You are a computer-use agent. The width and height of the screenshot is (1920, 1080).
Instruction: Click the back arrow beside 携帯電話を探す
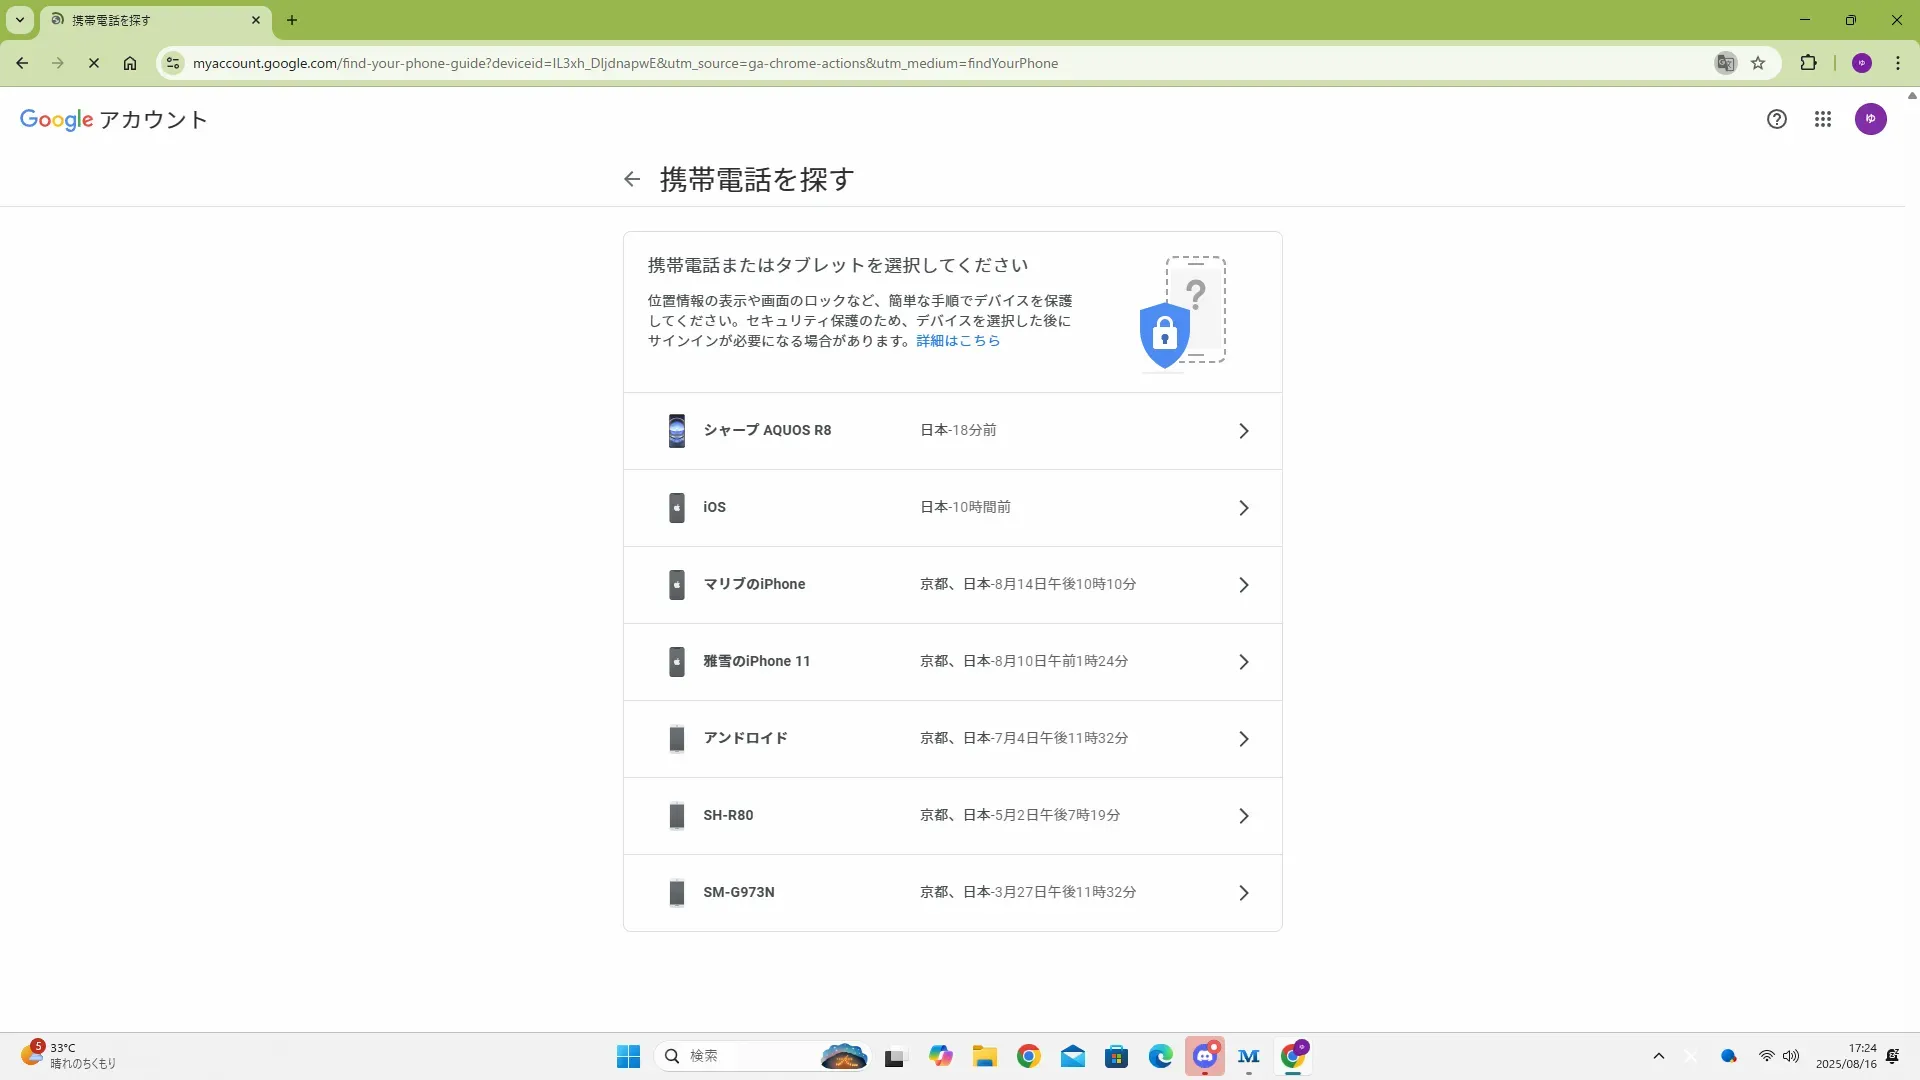(x=631, y=179)
